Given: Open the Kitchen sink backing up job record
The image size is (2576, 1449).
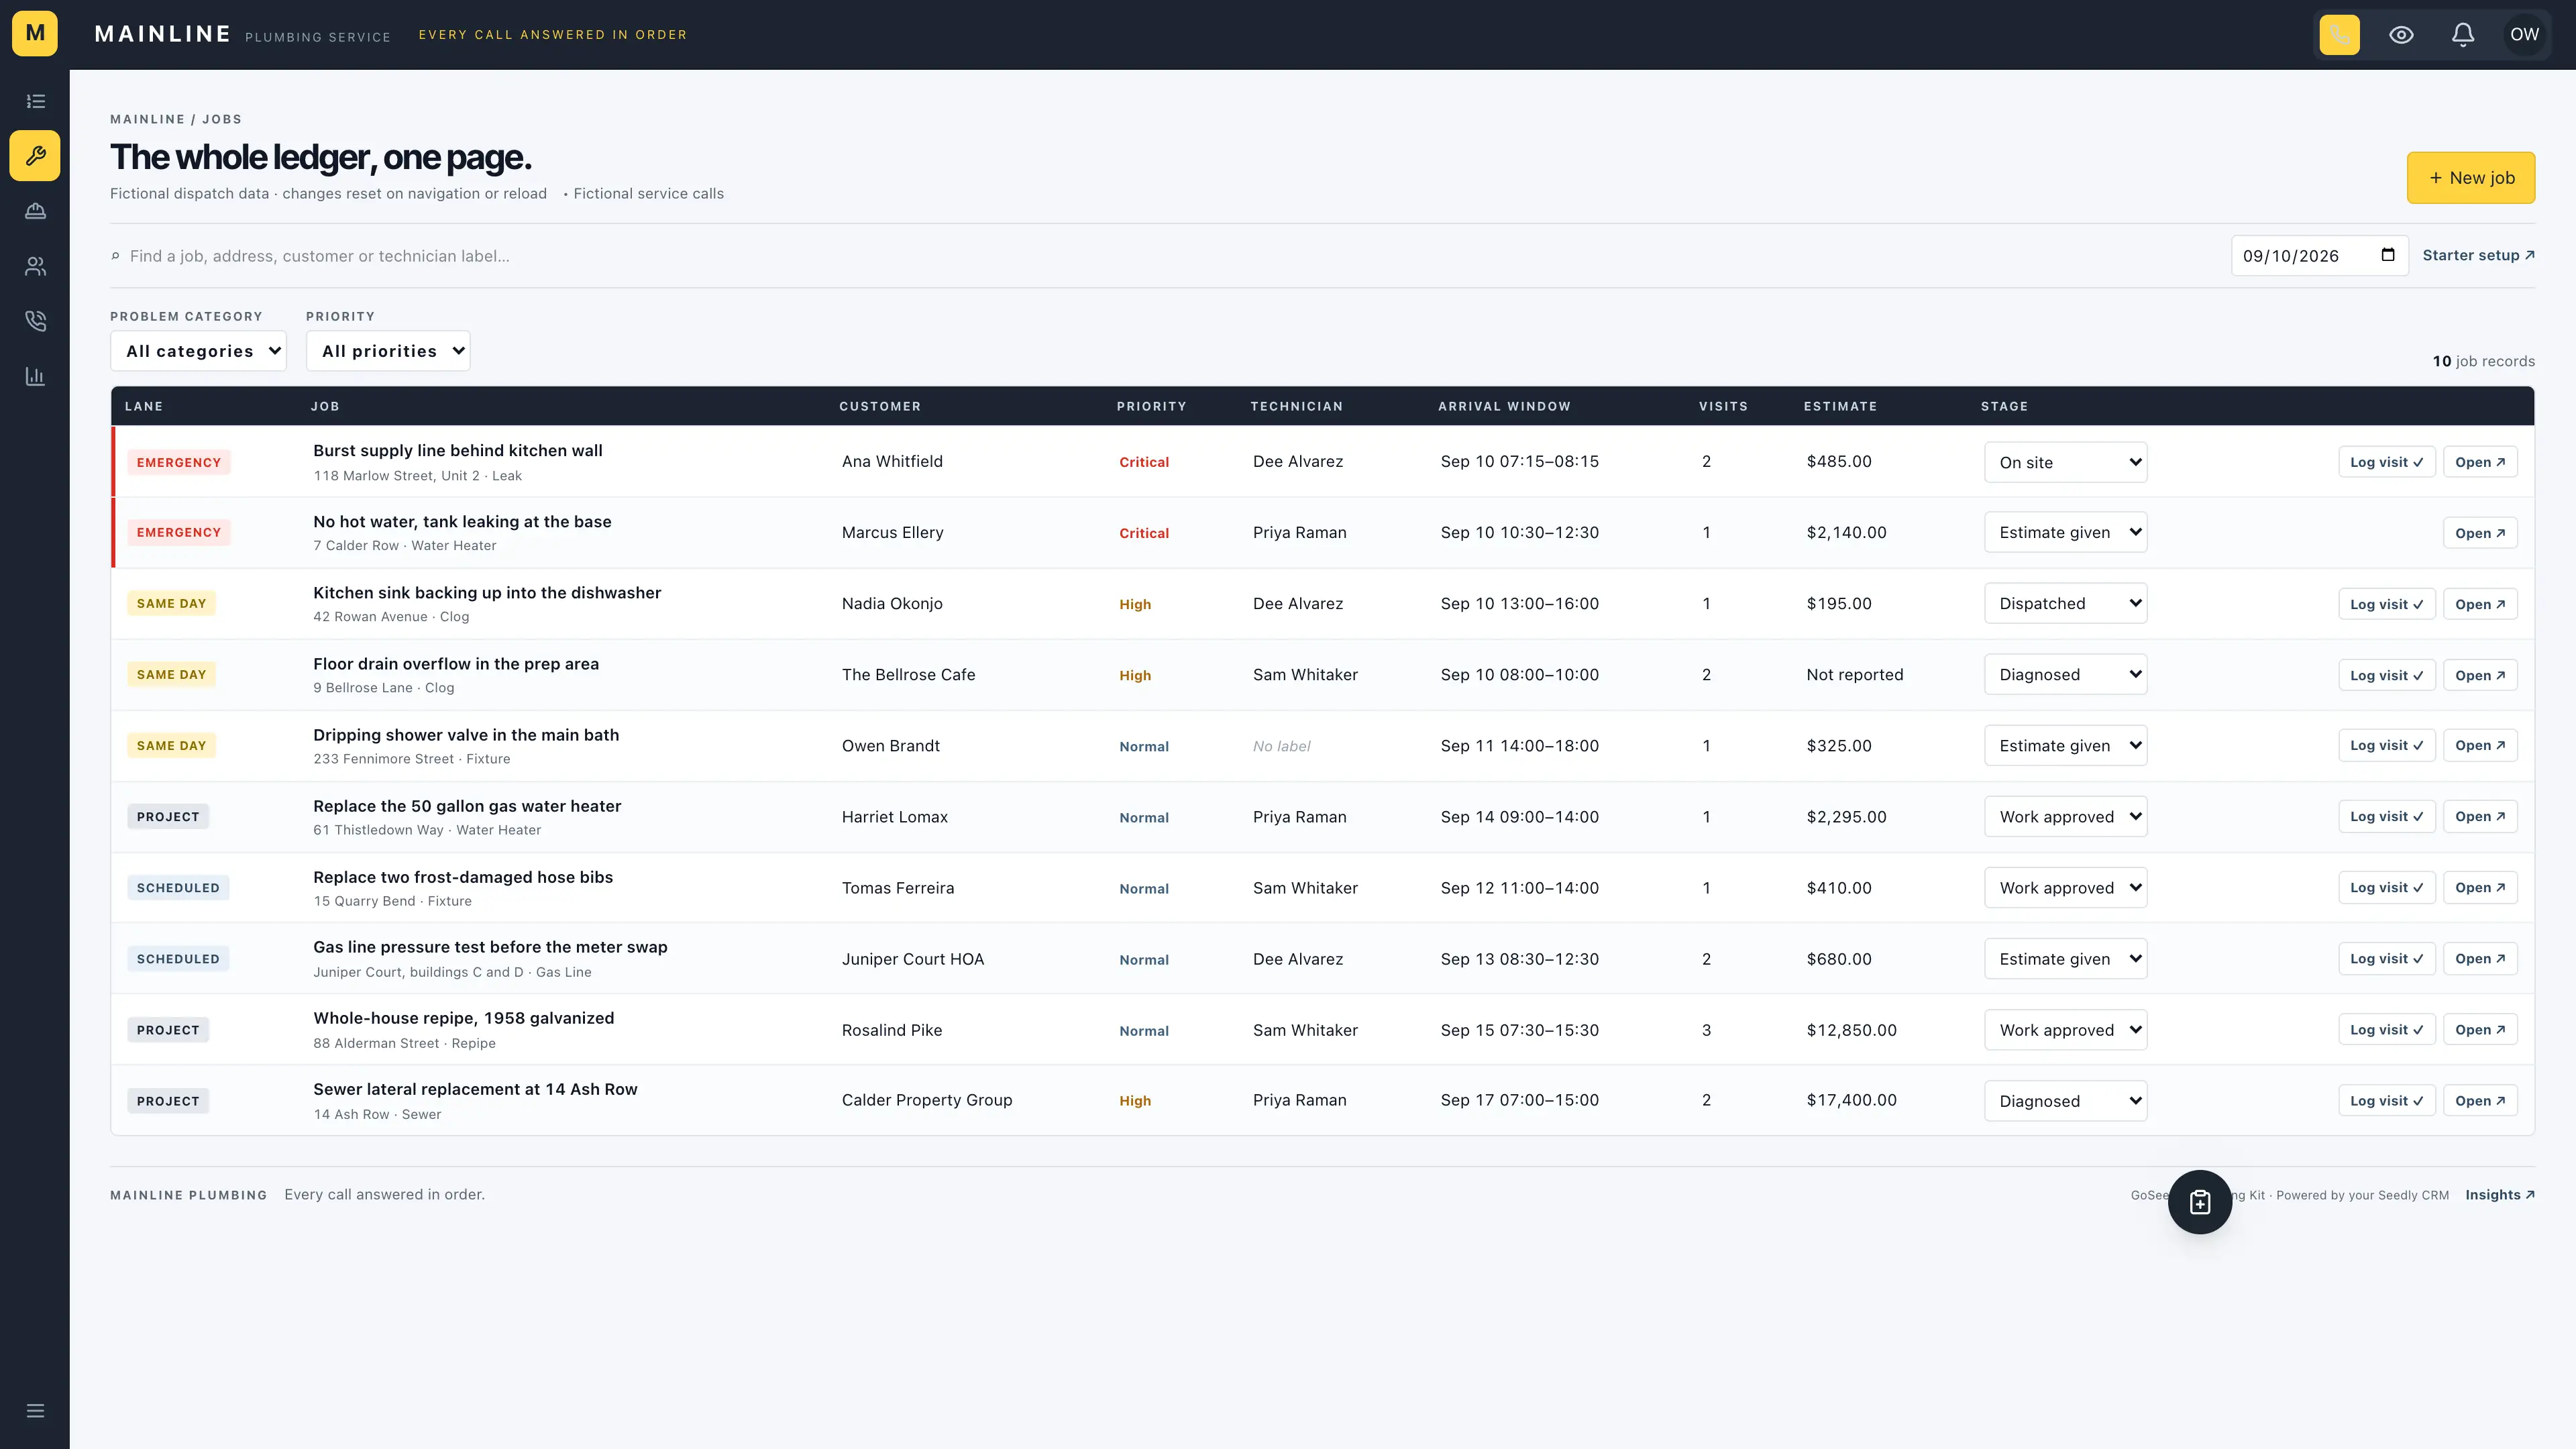Looking at the screenshot, I should pos(2480,604).
